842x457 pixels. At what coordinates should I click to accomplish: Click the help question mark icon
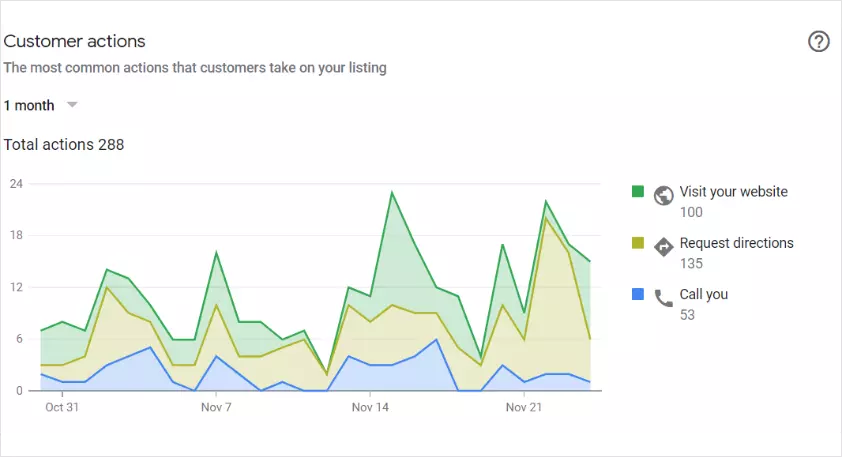[x=818, y=42]
